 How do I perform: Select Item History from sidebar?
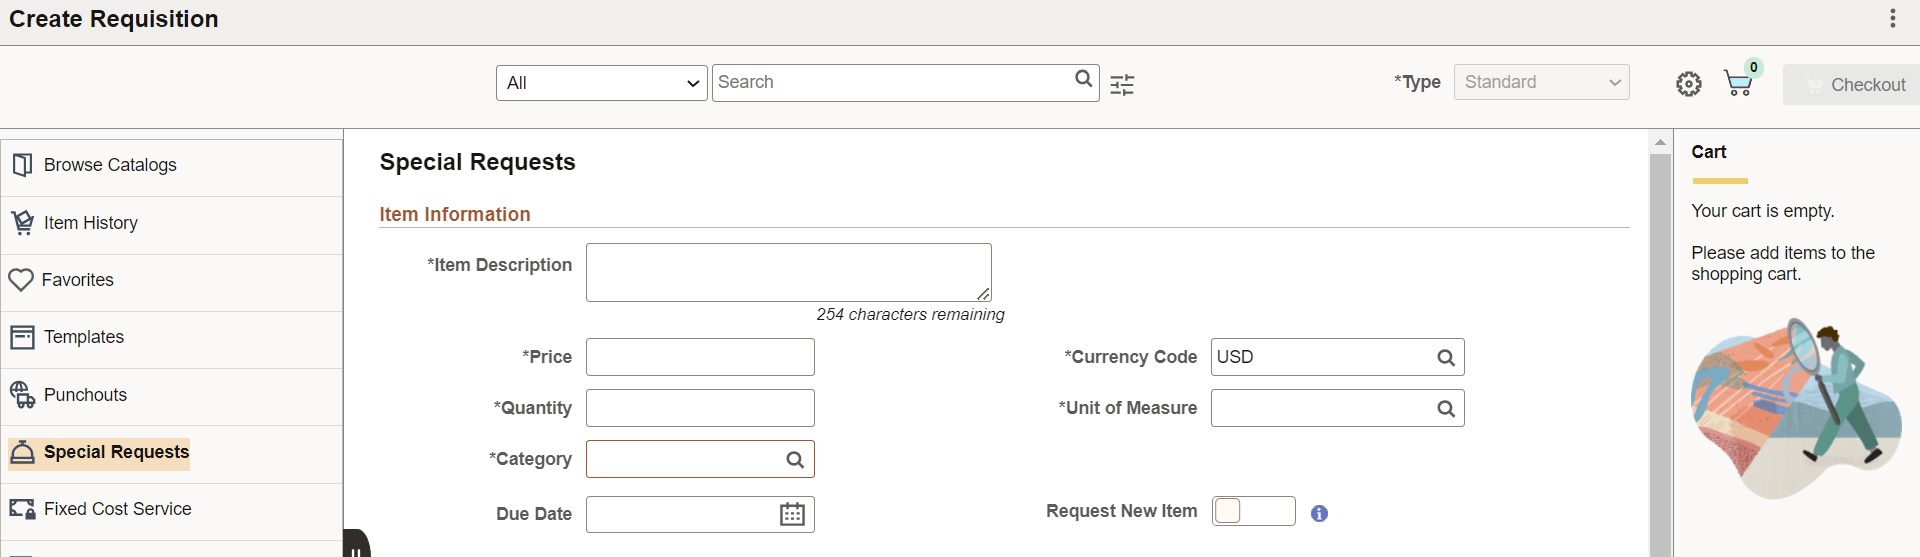(x=90, y=224)
